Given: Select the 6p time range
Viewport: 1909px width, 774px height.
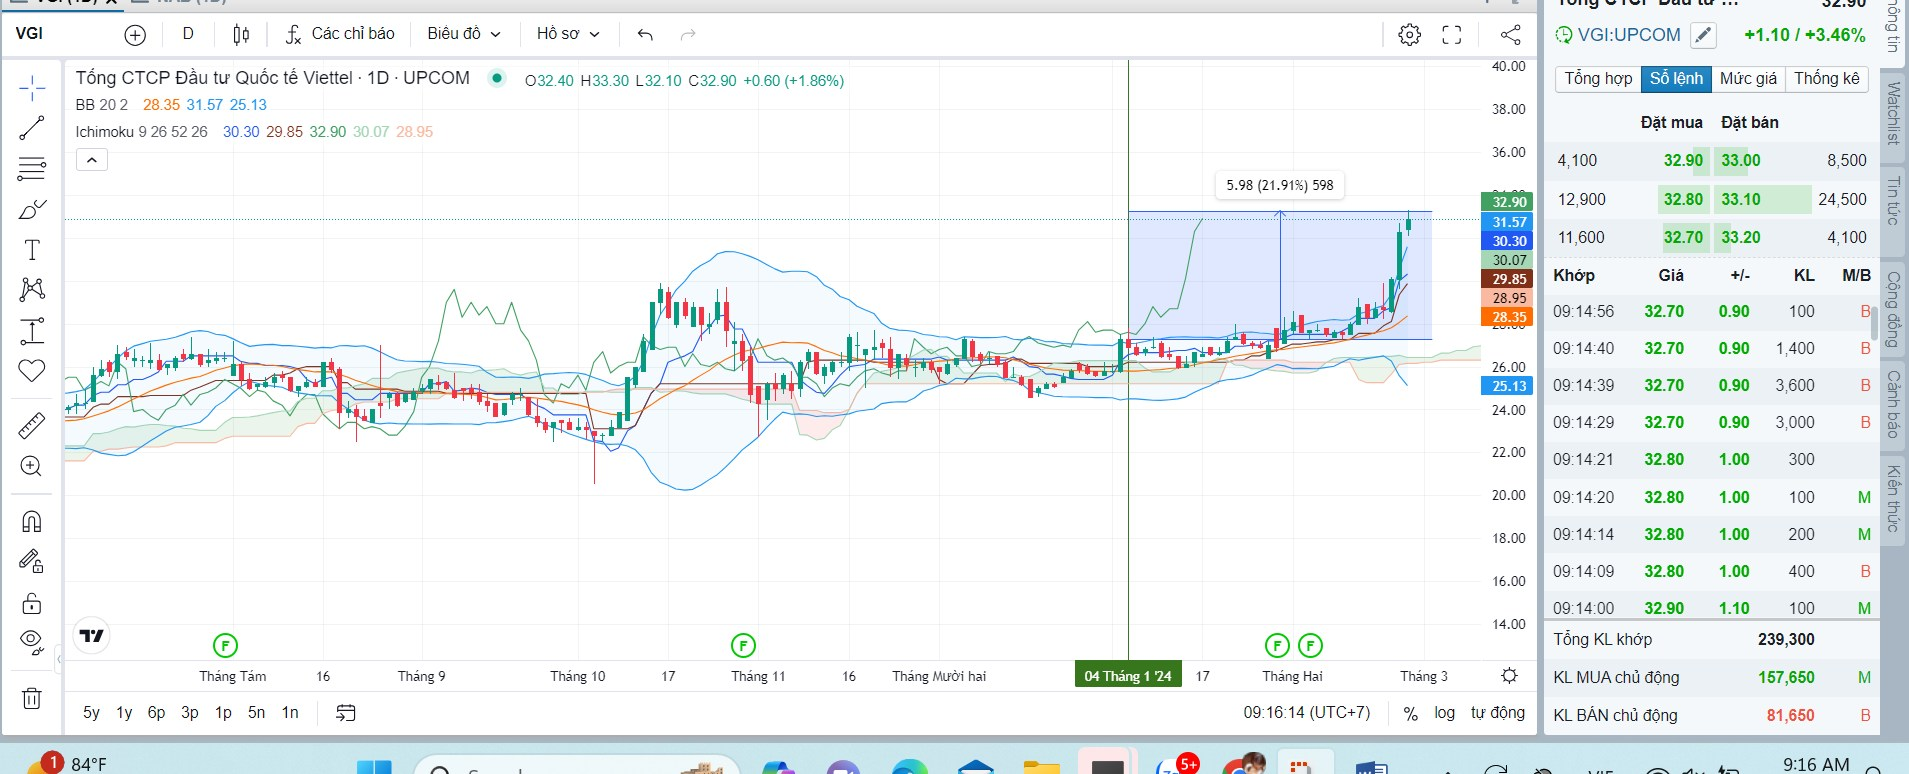Looking at the screenshot, I should coord(156,712).
